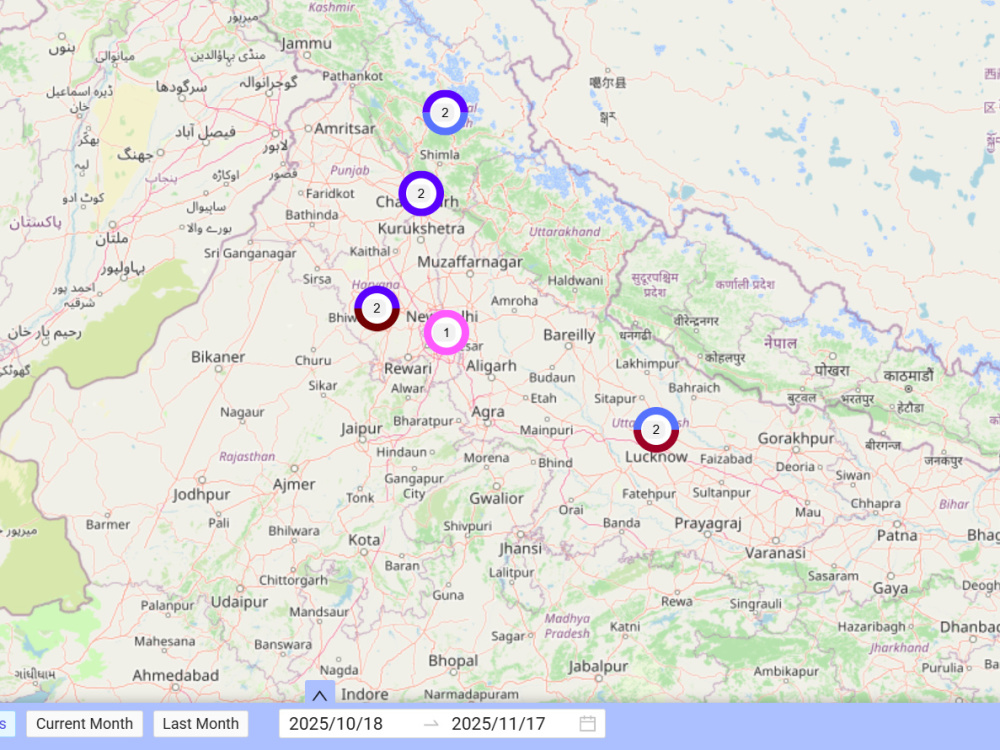Click the Aligarh city label
The image size is (1000, 750).
(x=491, y=366)
